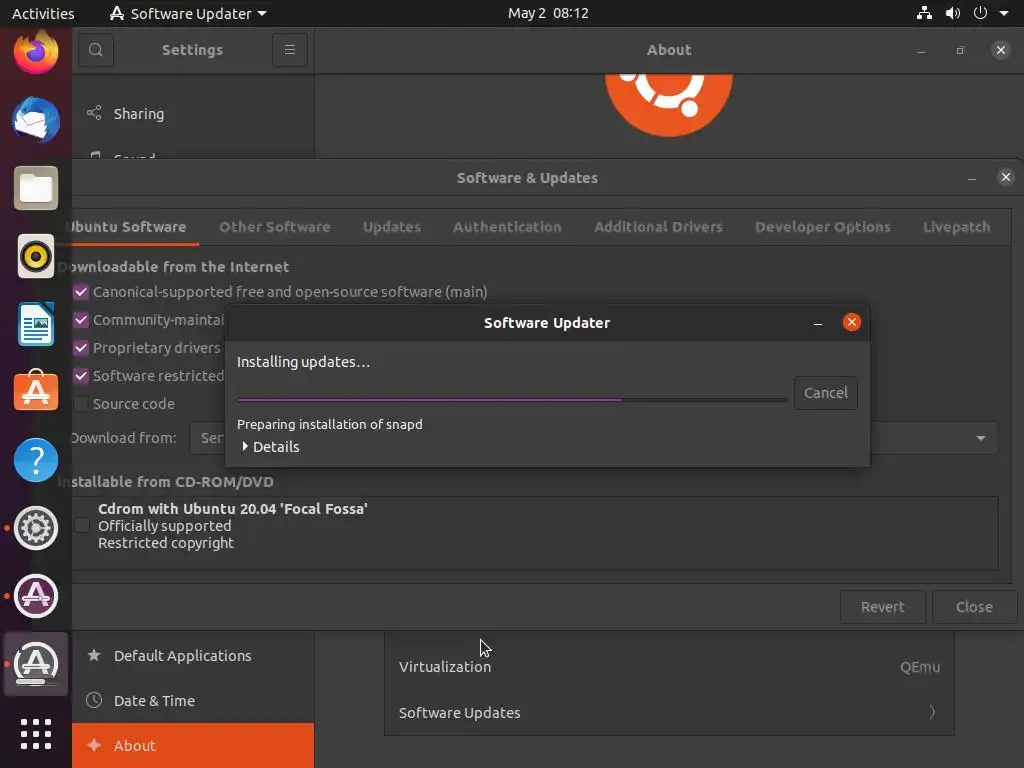Image resolution: width=1024 pixels, height=768 pixels.
Task: Click the Virtualization row in About
Action: coord(669,667)
